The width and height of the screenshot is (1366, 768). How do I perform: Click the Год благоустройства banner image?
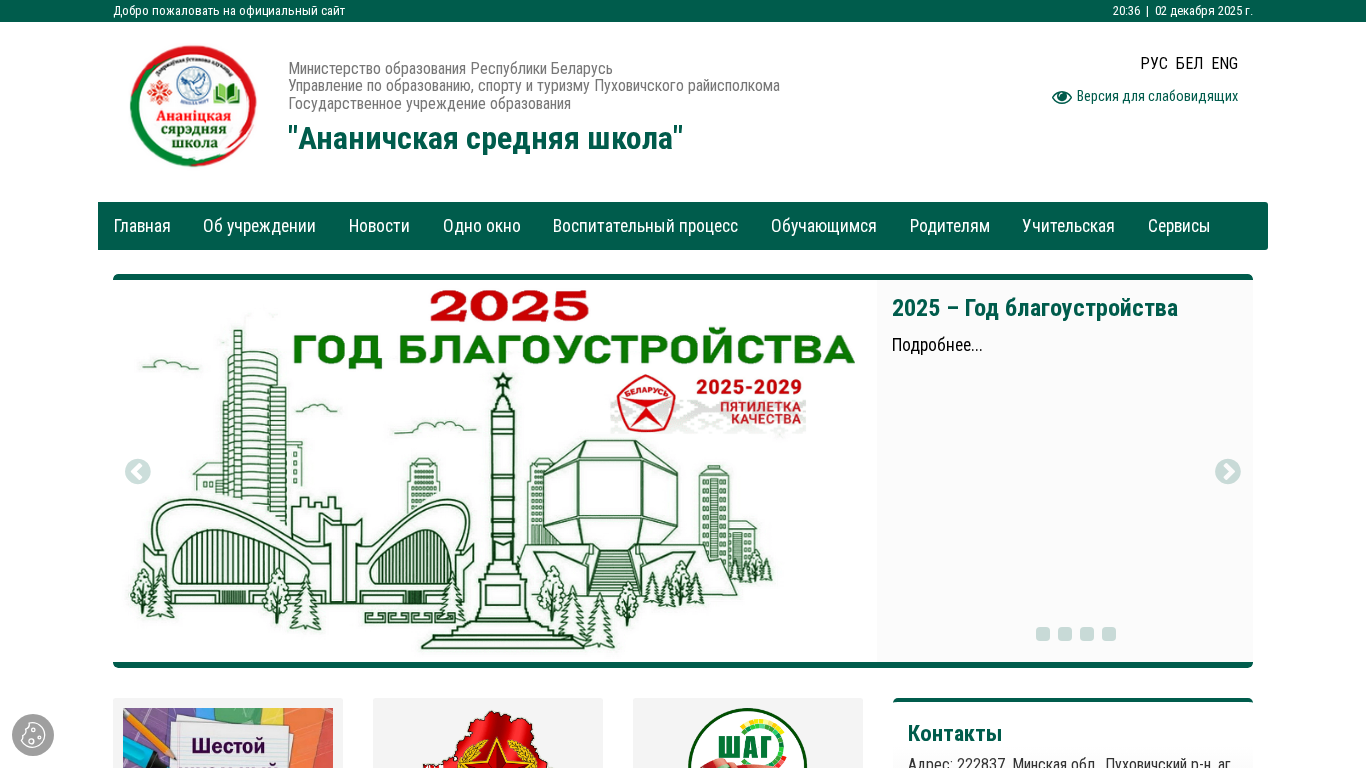495,471
